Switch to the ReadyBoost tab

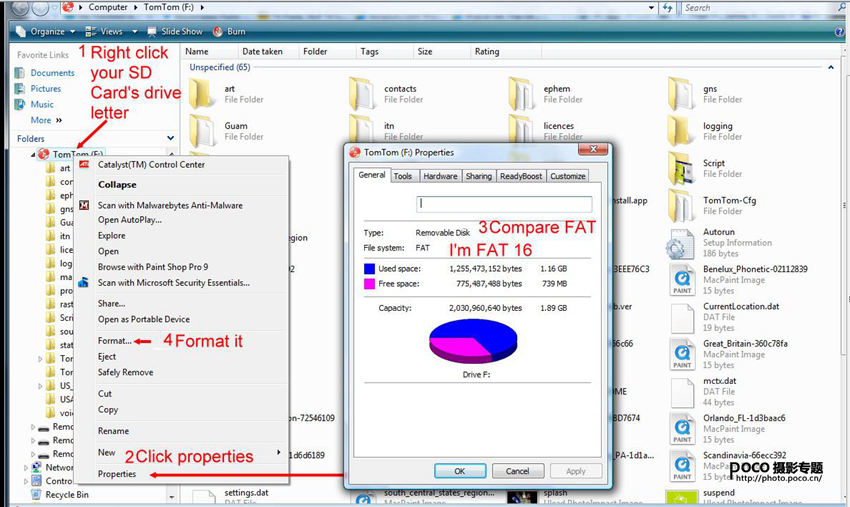pyautogui.click(x=521, y=176)
